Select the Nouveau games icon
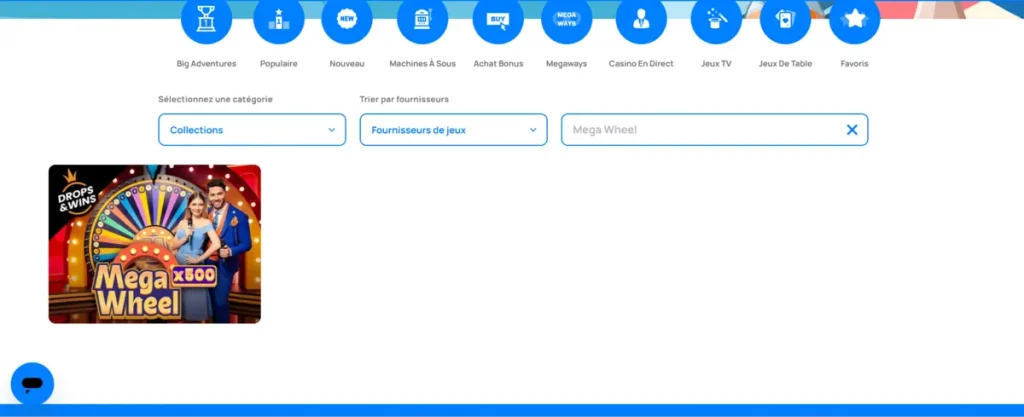 point(347,19)
